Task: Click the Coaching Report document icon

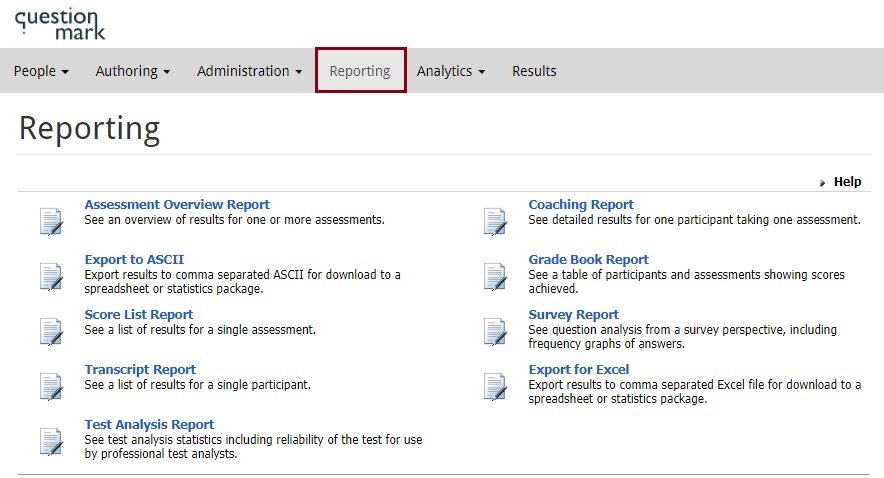Action: [495, 221]
